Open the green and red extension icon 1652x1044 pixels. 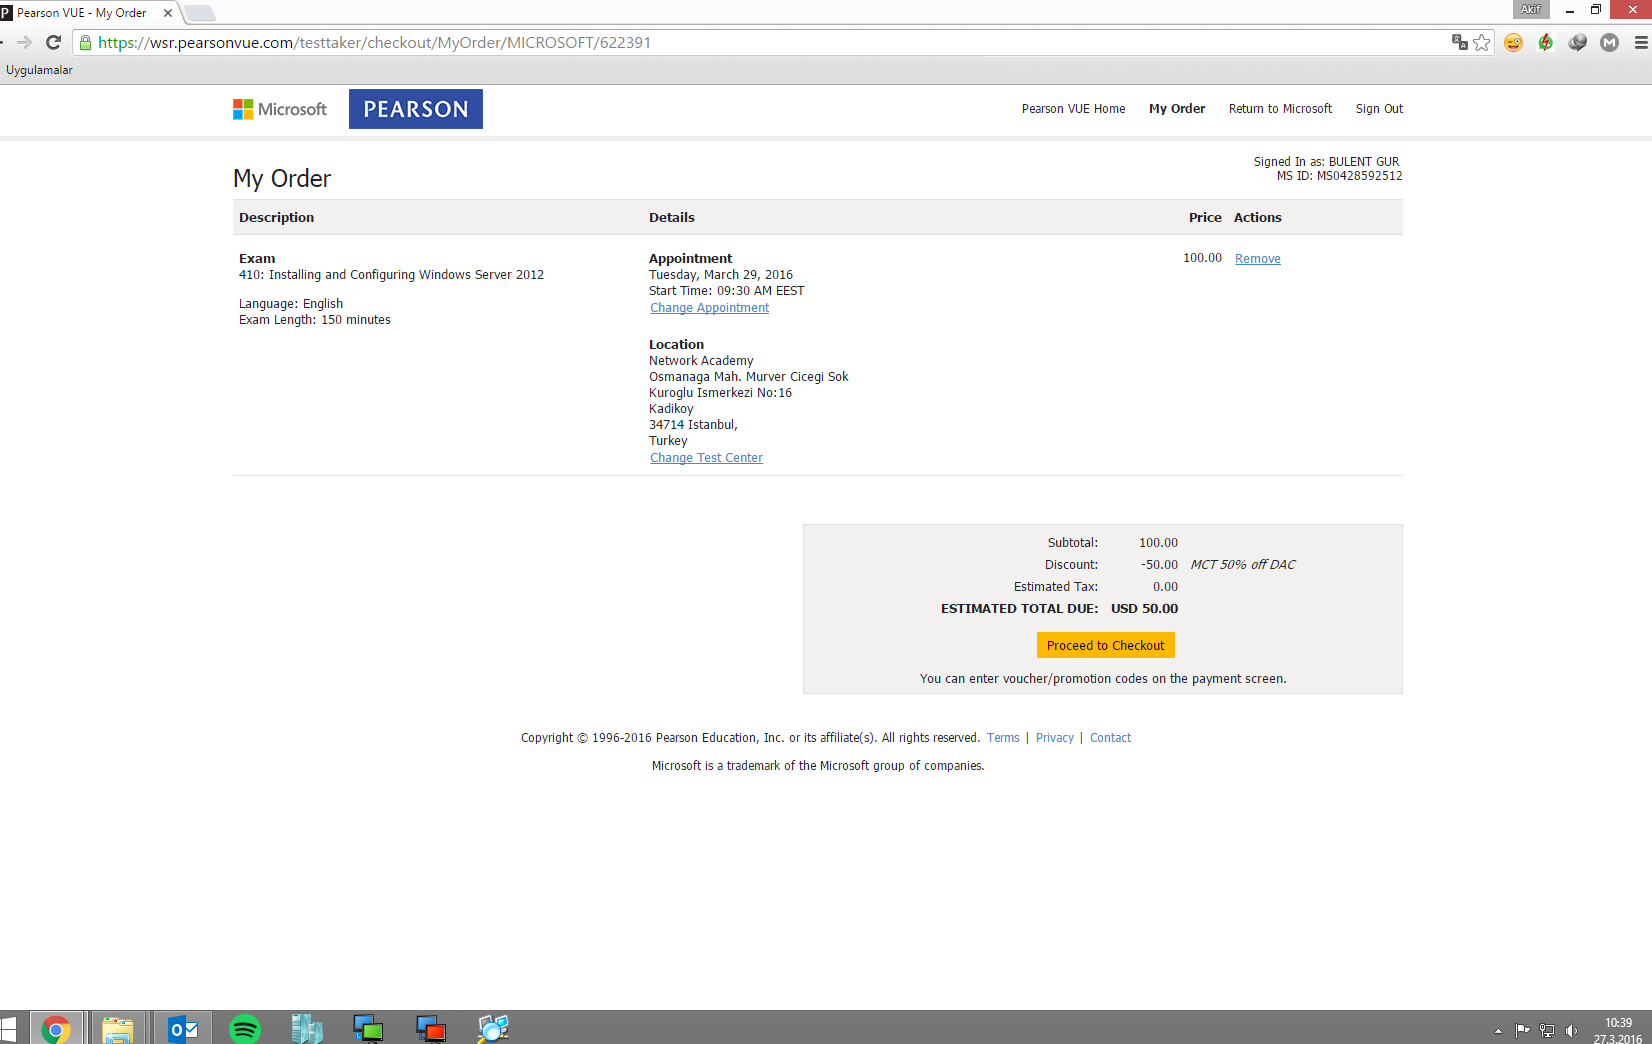coord(1546,42)
